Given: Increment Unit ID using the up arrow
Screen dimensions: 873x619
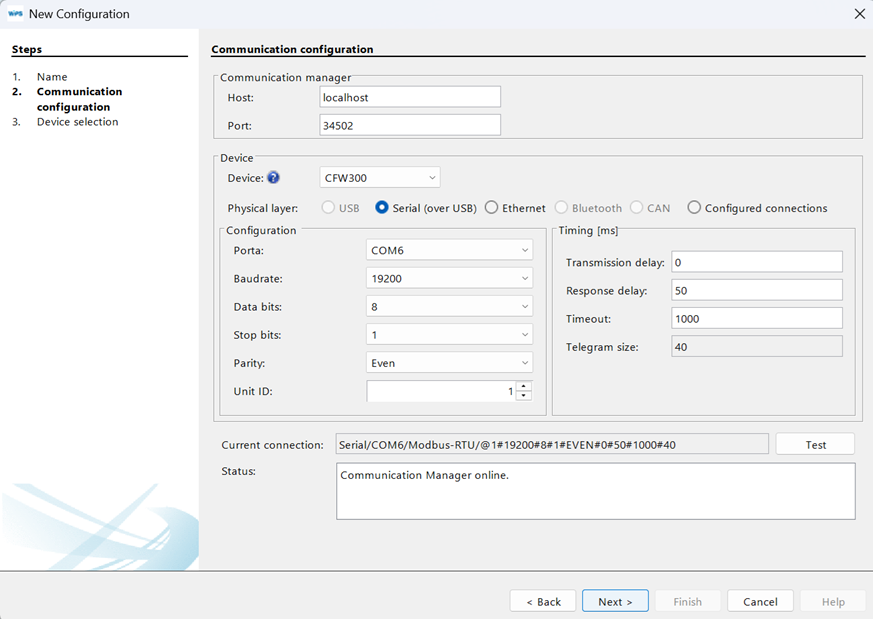Looking at the screenshot, I should coord(523,386).
